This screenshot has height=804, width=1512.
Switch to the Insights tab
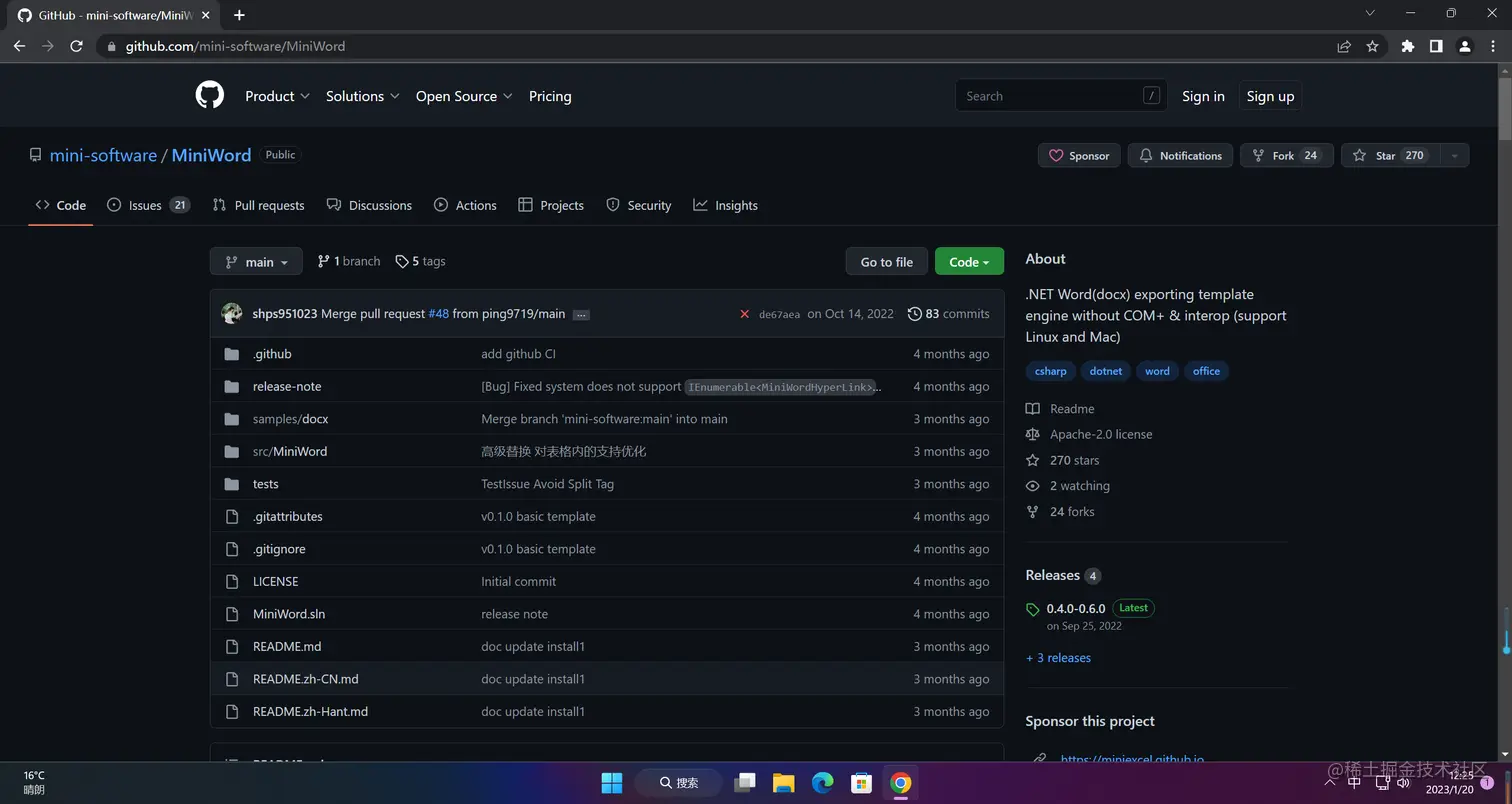pos(725,205)
